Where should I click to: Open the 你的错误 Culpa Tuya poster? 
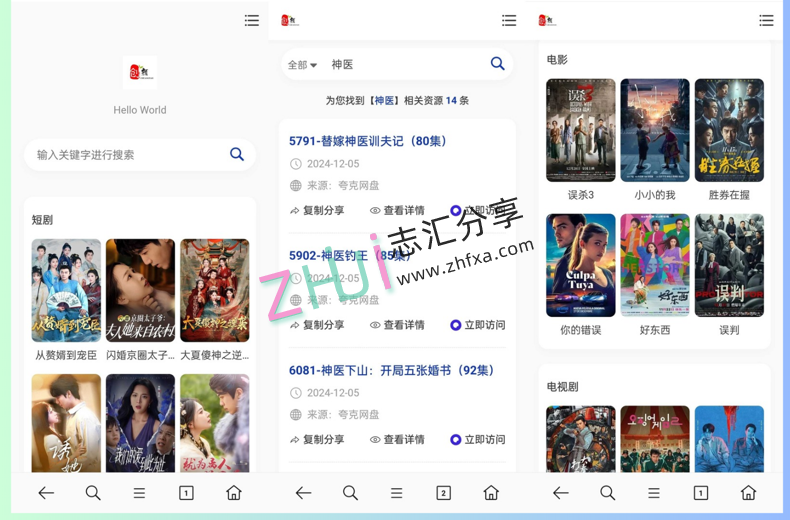[580, 265]
